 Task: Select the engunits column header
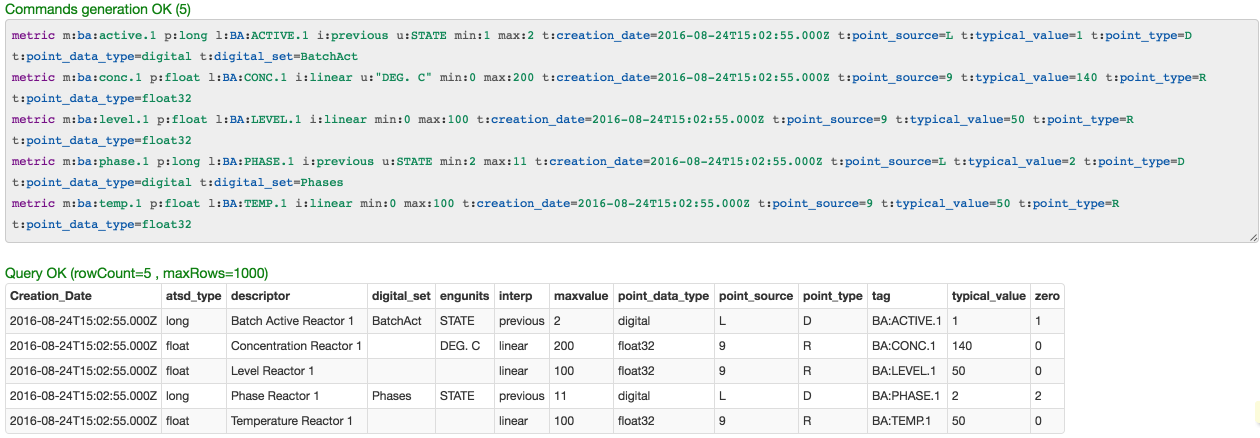[x=464, y=296]
